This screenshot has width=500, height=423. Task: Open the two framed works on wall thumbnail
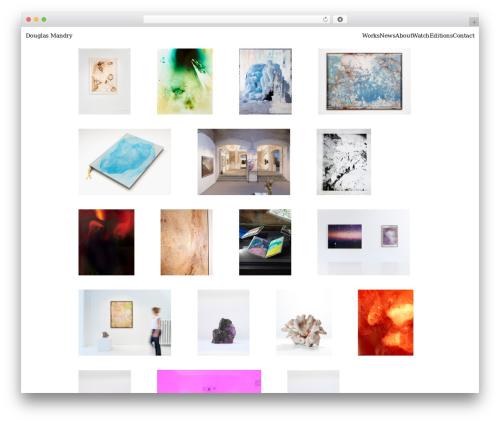point(363,242)
